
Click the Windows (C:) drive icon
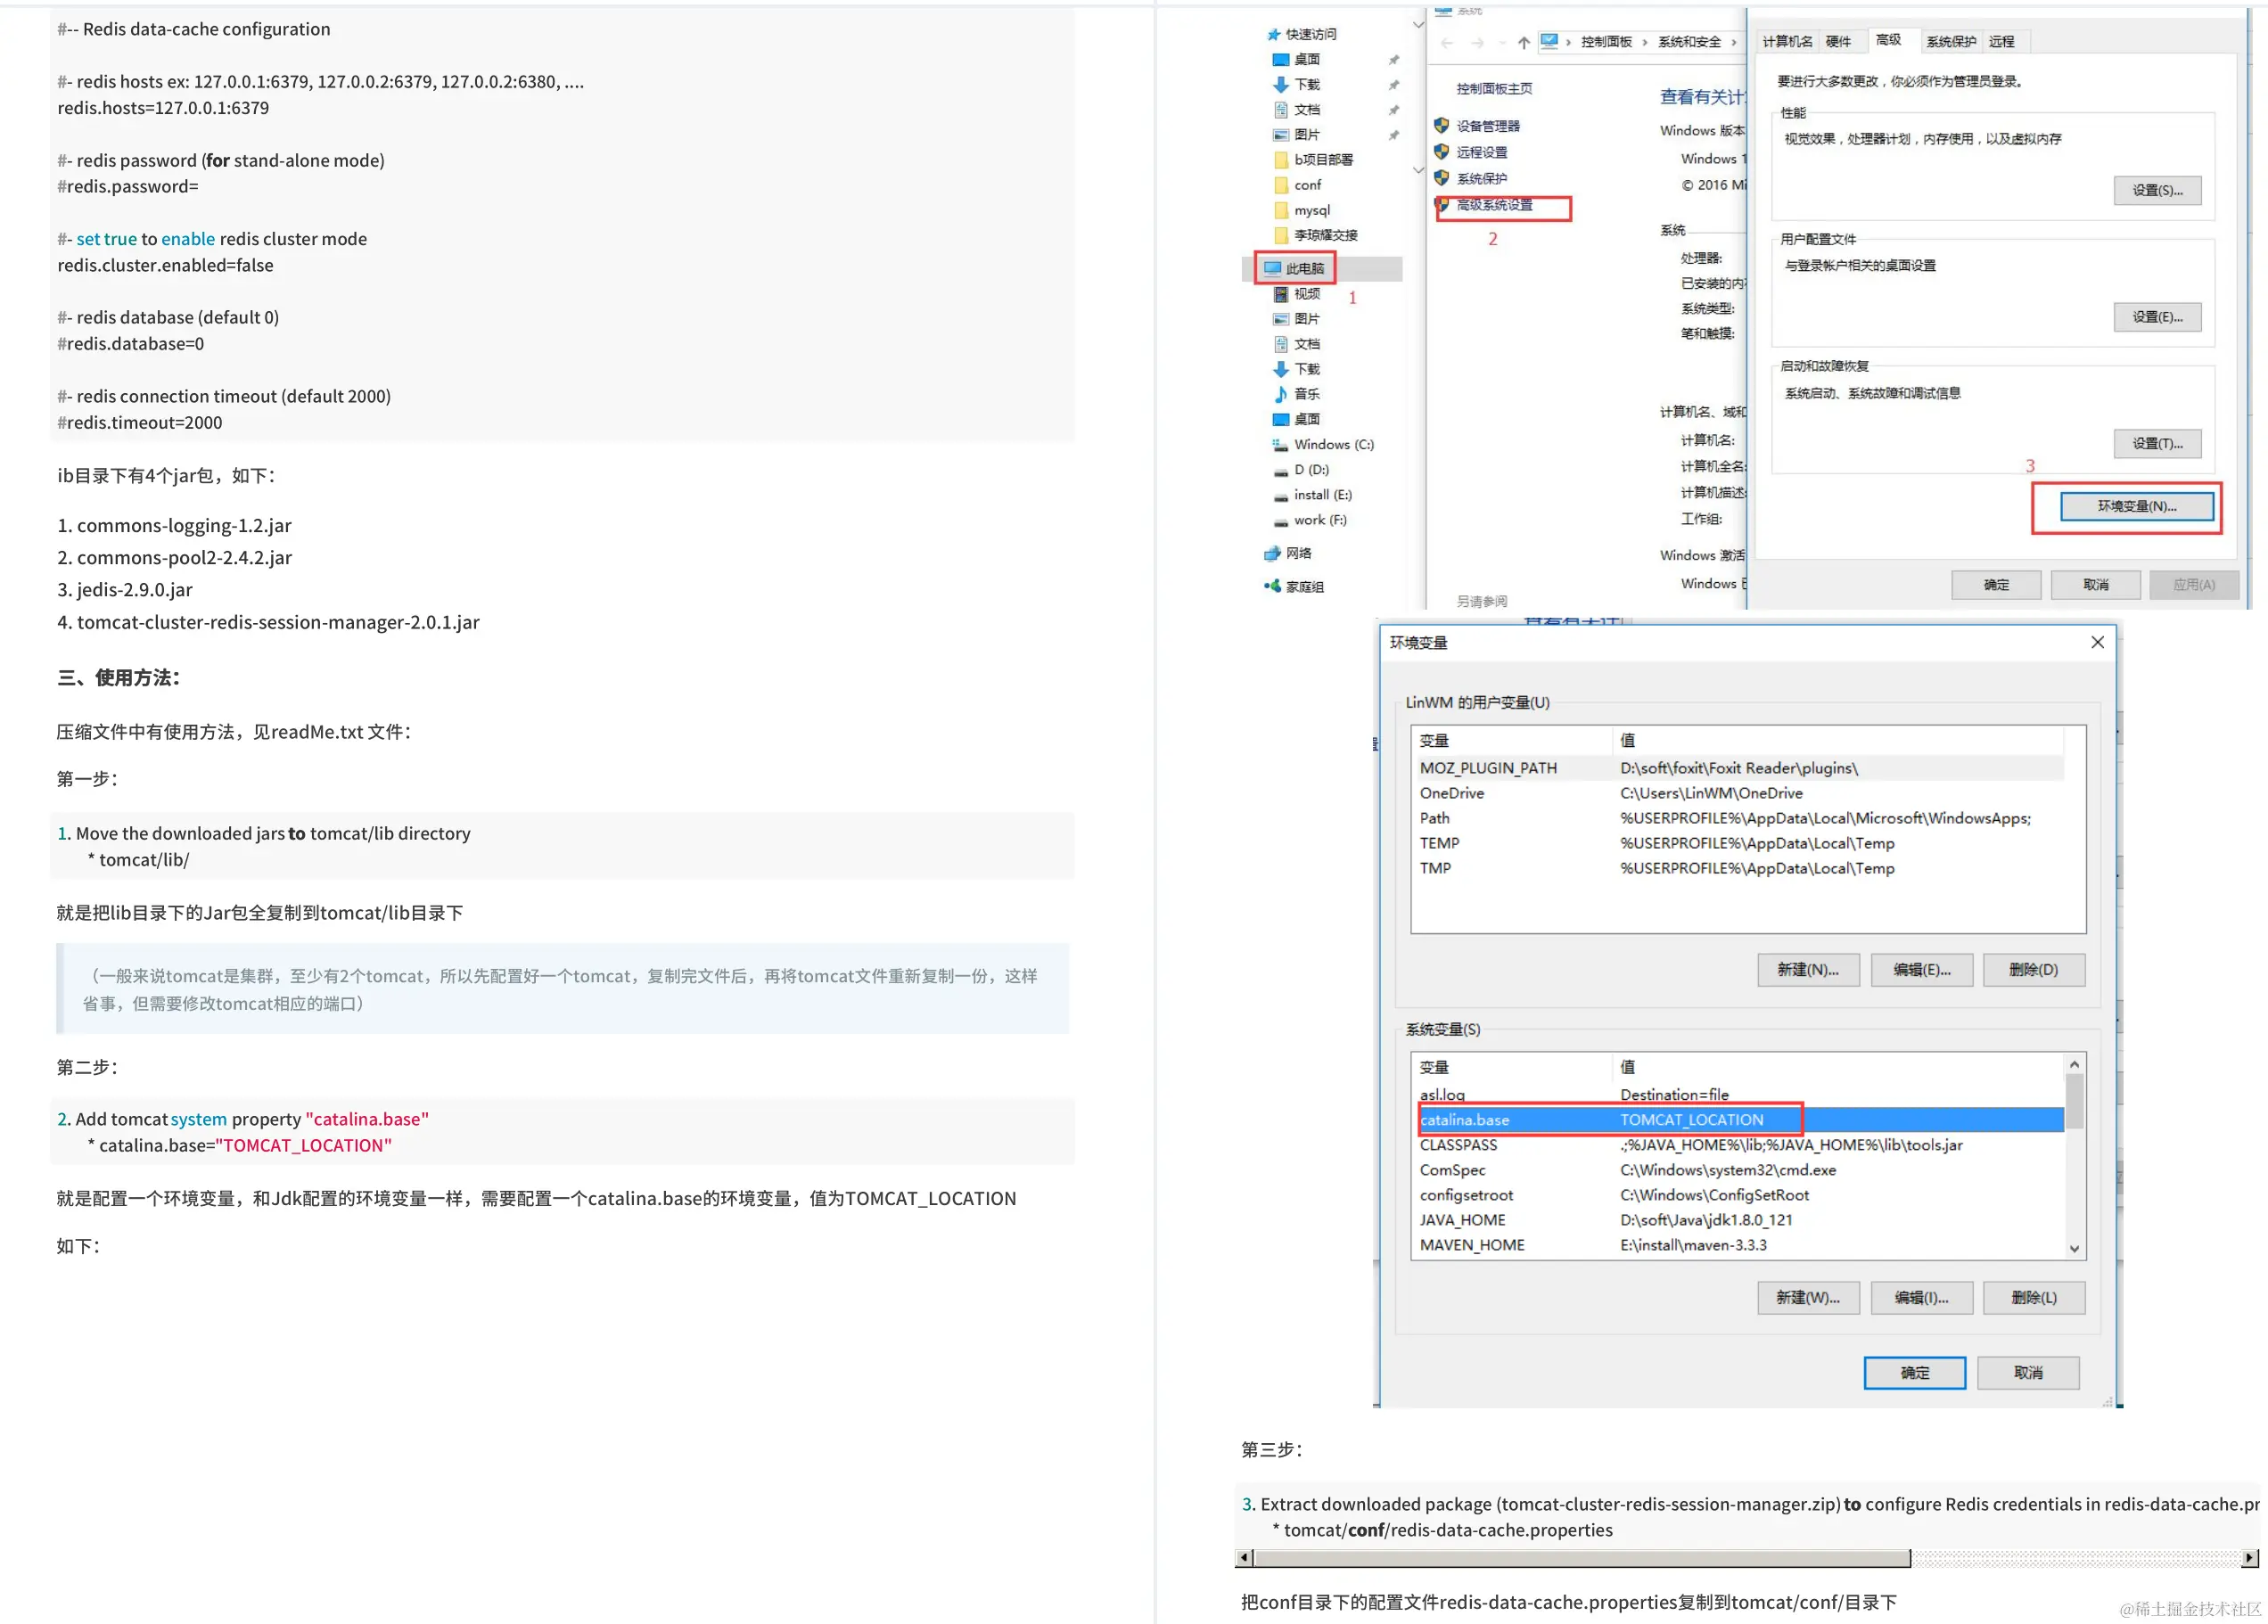tap(1280, 445)
